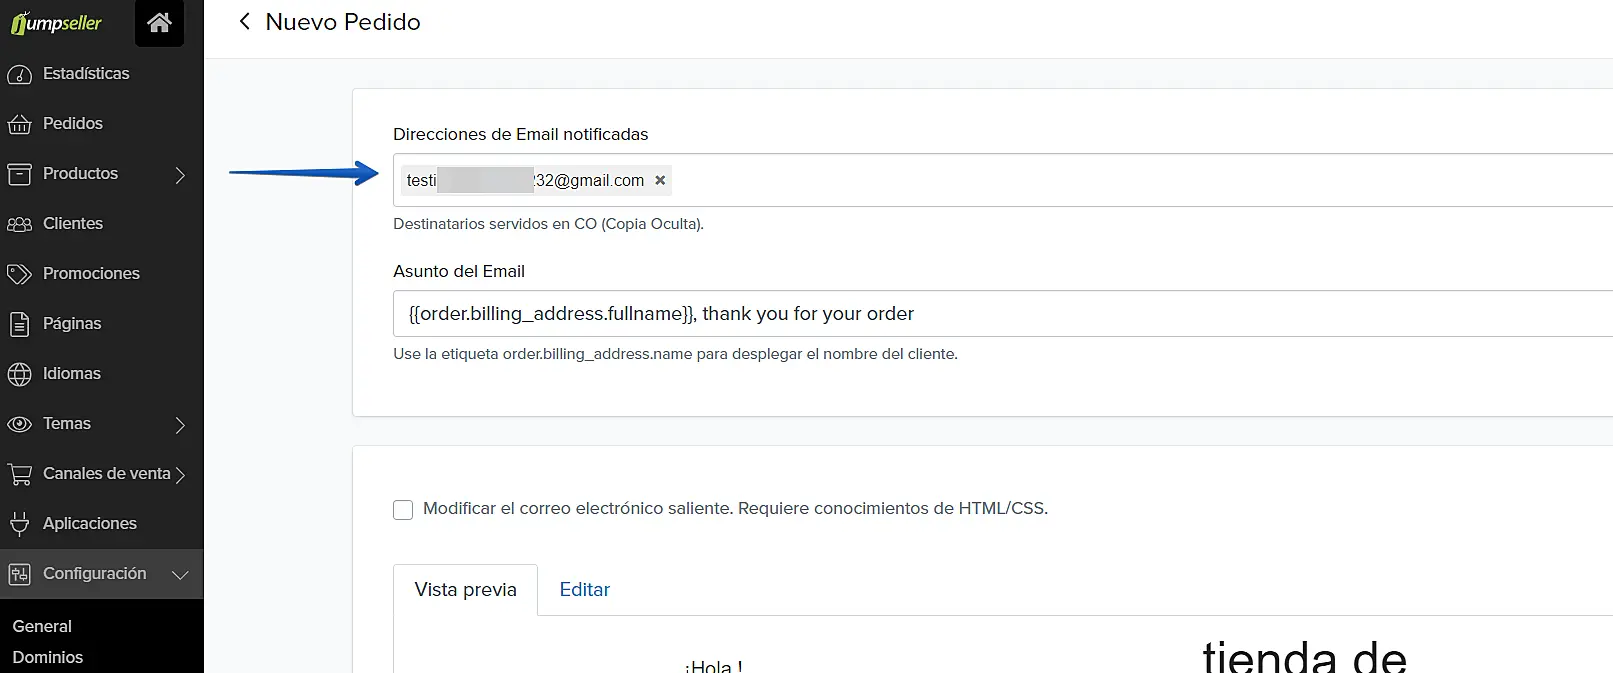Select the Vista previa tab
Screen dimensions: 1613x673
coord(465,590)
